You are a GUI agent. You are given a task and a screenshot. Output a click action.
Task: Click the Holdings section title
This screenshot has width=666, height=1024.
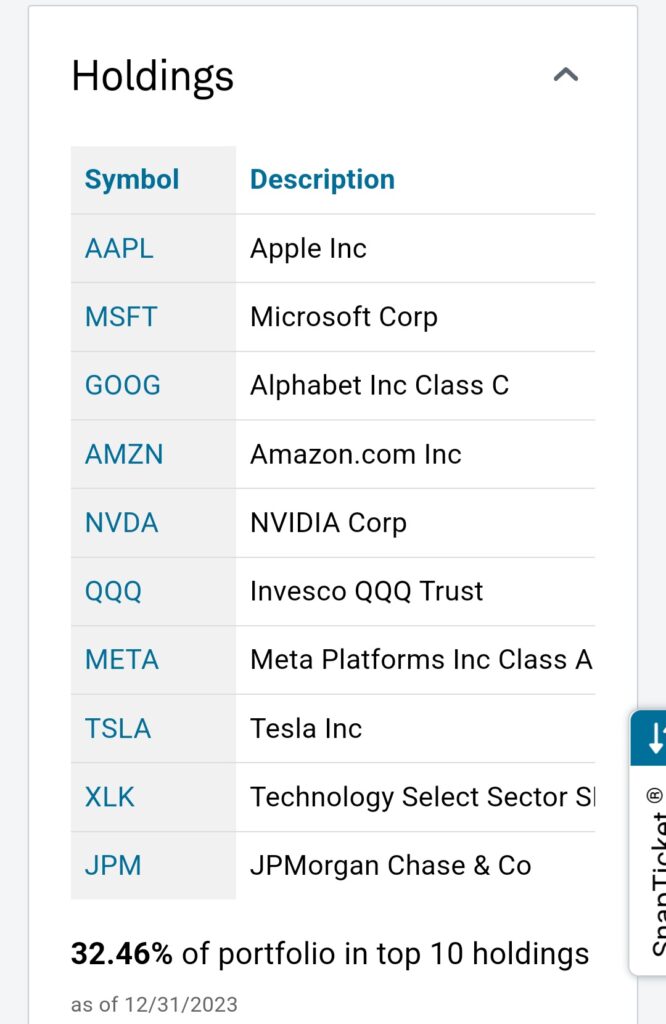tap(152, 76)
